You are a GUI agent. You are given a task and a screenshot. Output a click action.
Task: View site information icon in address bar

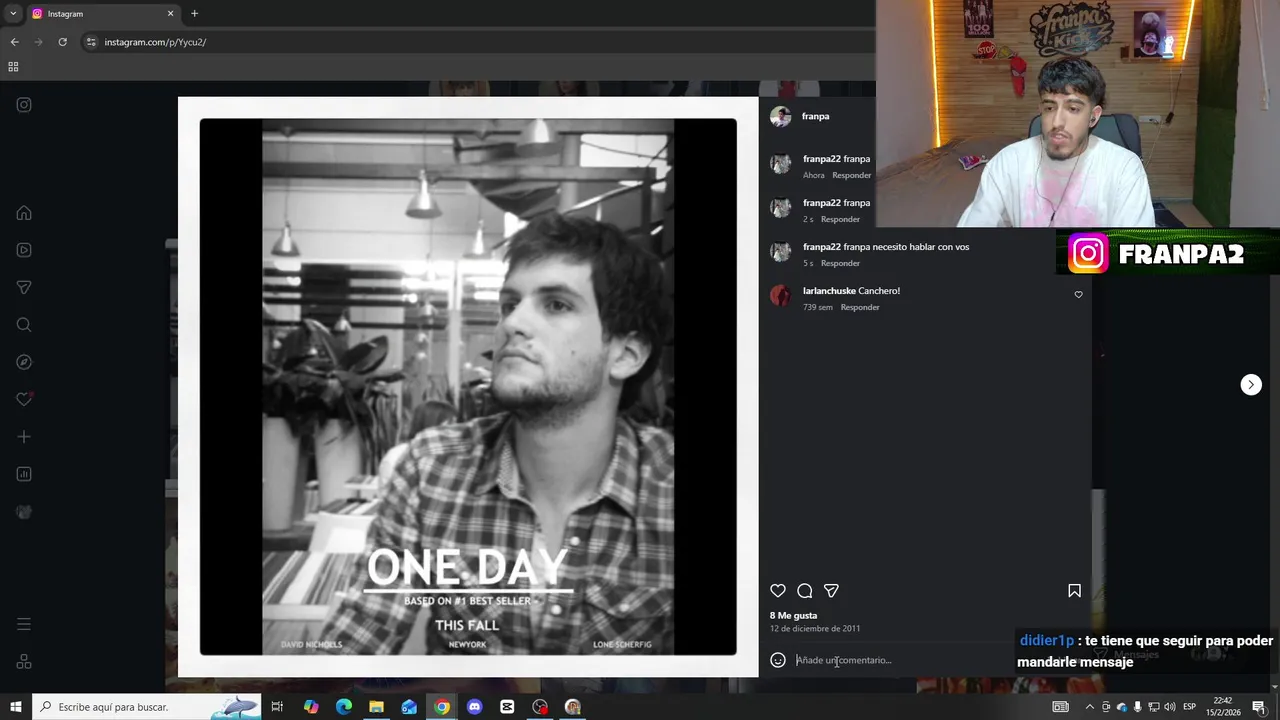91,42
